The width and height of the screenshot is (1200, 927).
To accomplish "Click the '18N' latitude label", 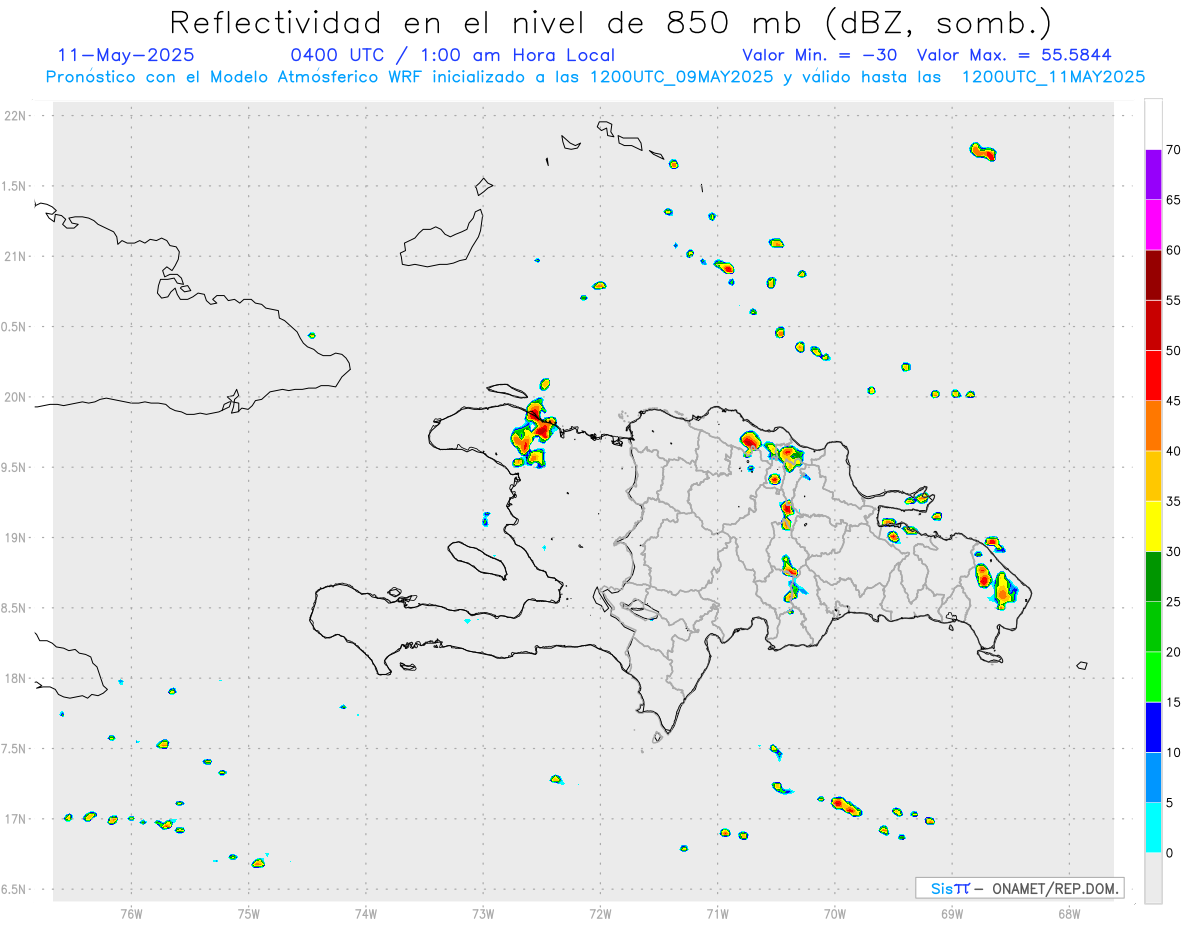I will coord(17,679).
